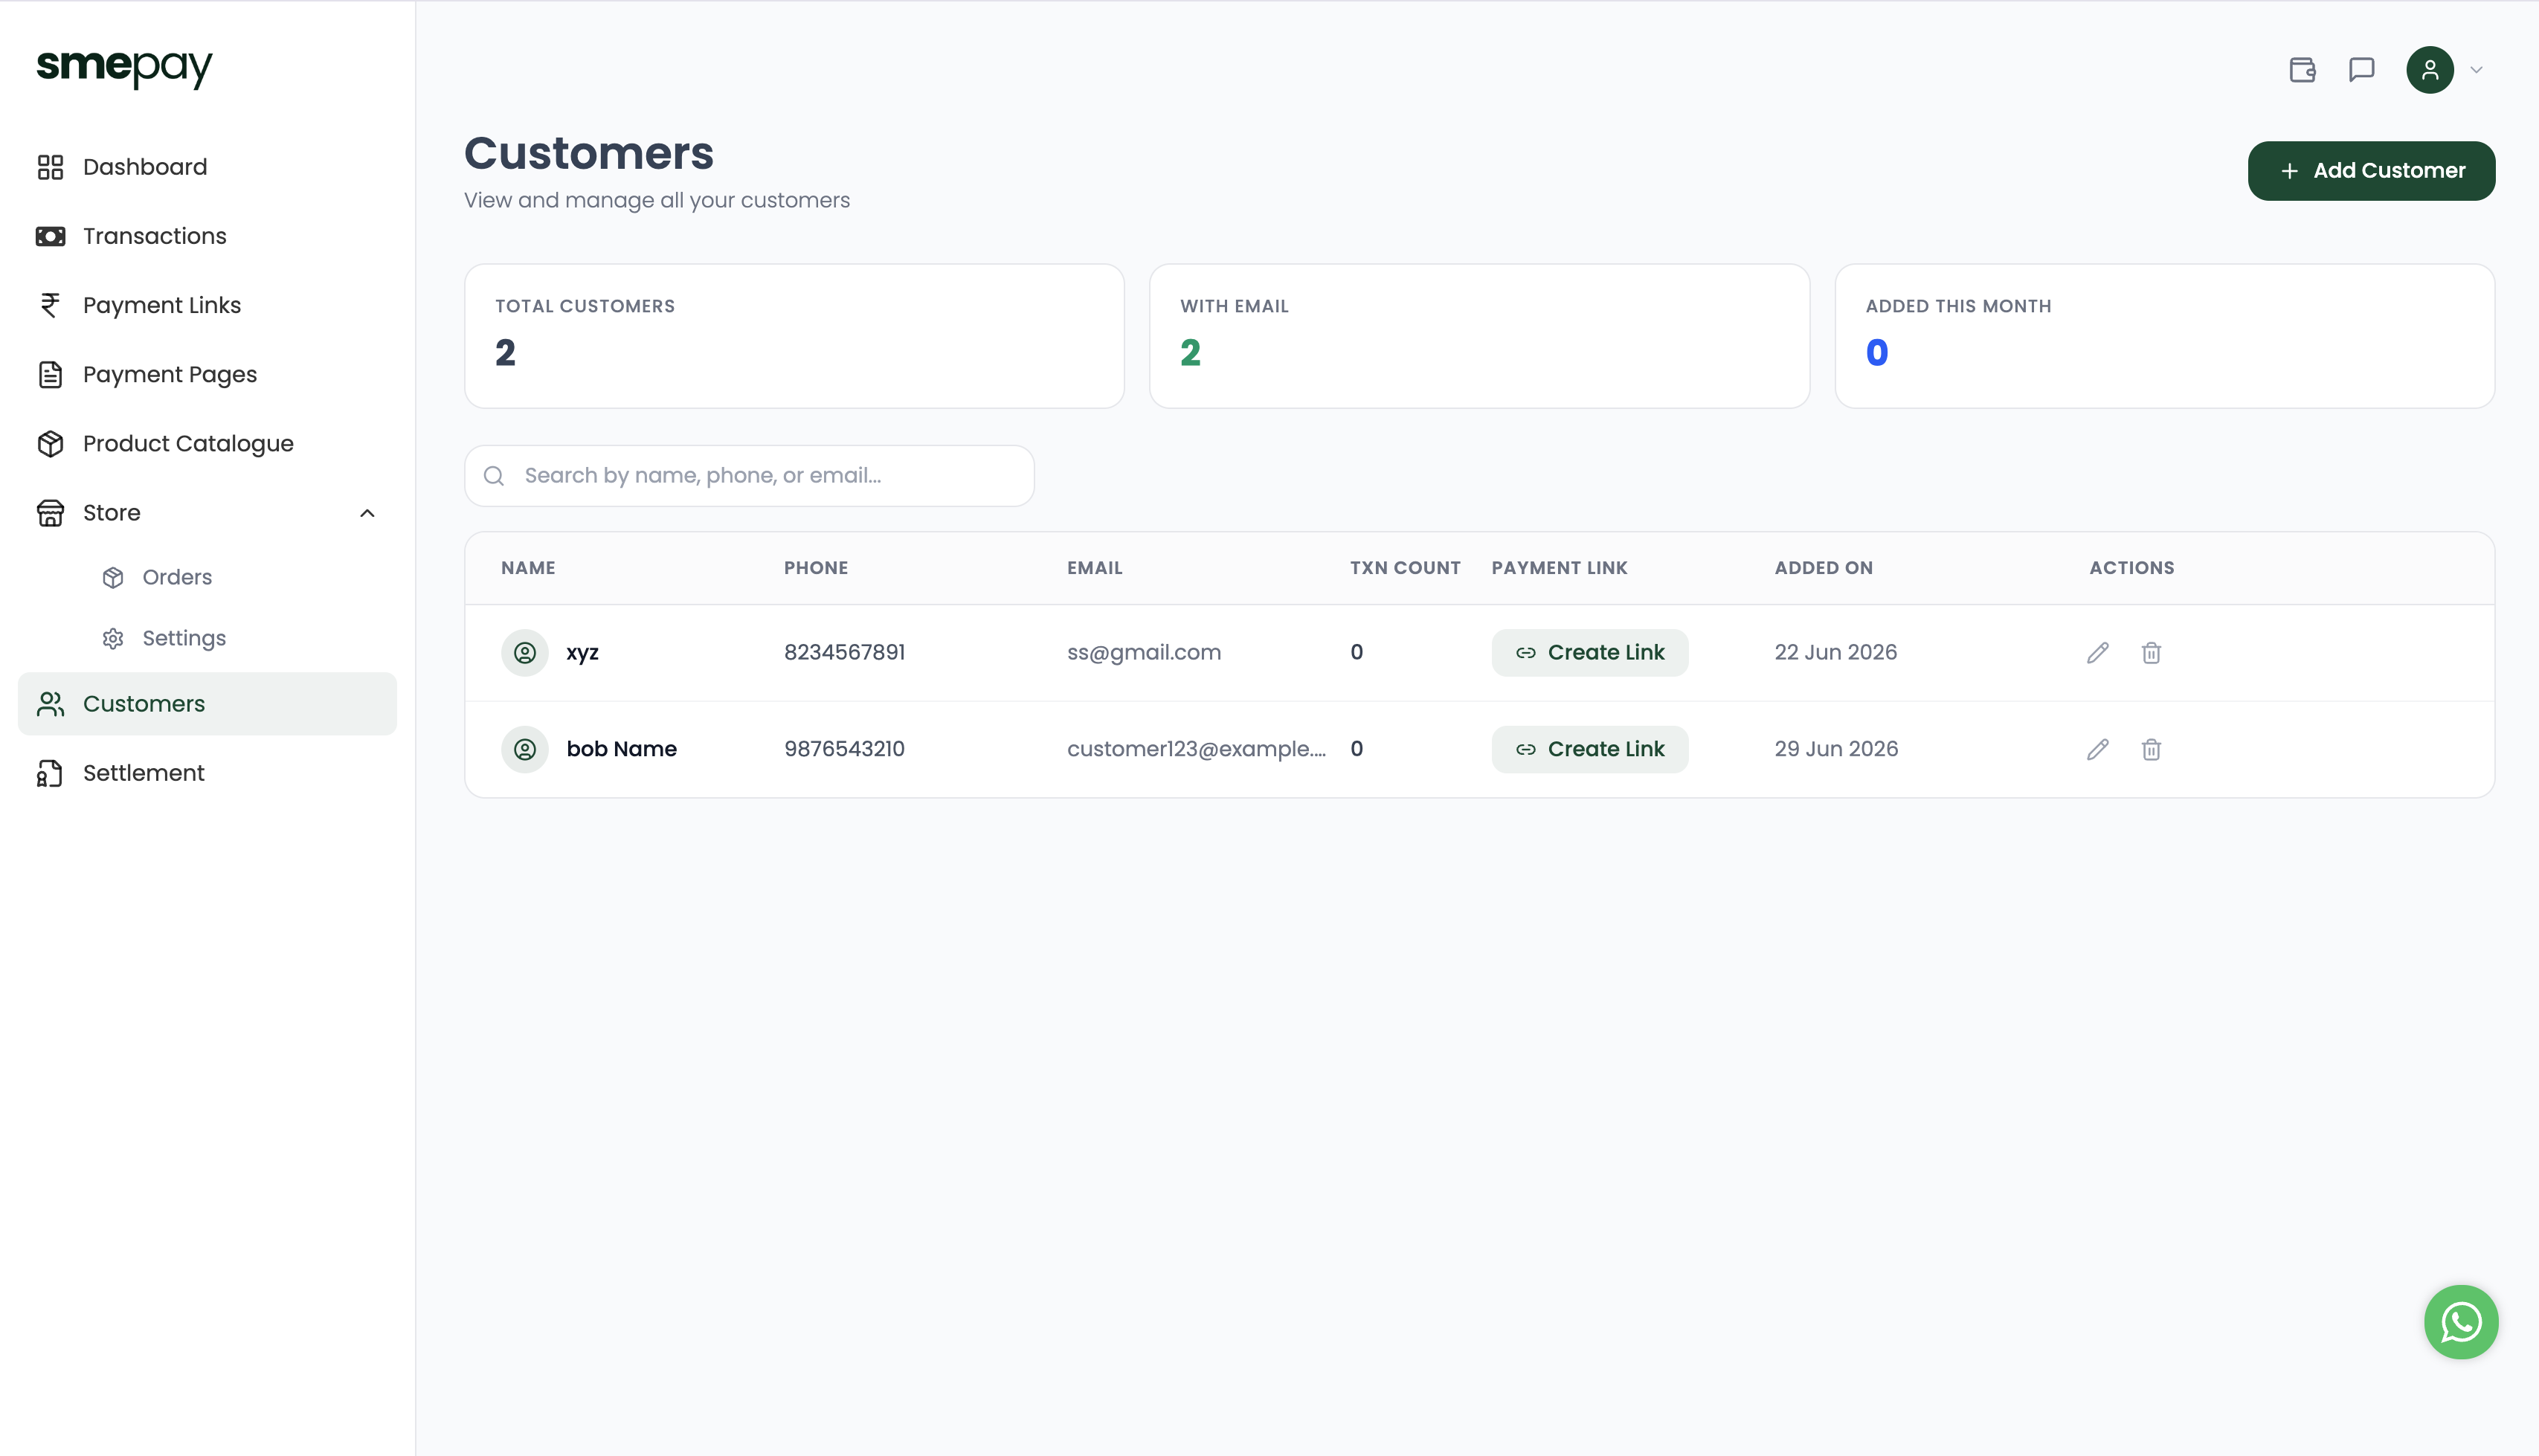
Task: Click the Product Catalogue box icon
Action: 50,443
